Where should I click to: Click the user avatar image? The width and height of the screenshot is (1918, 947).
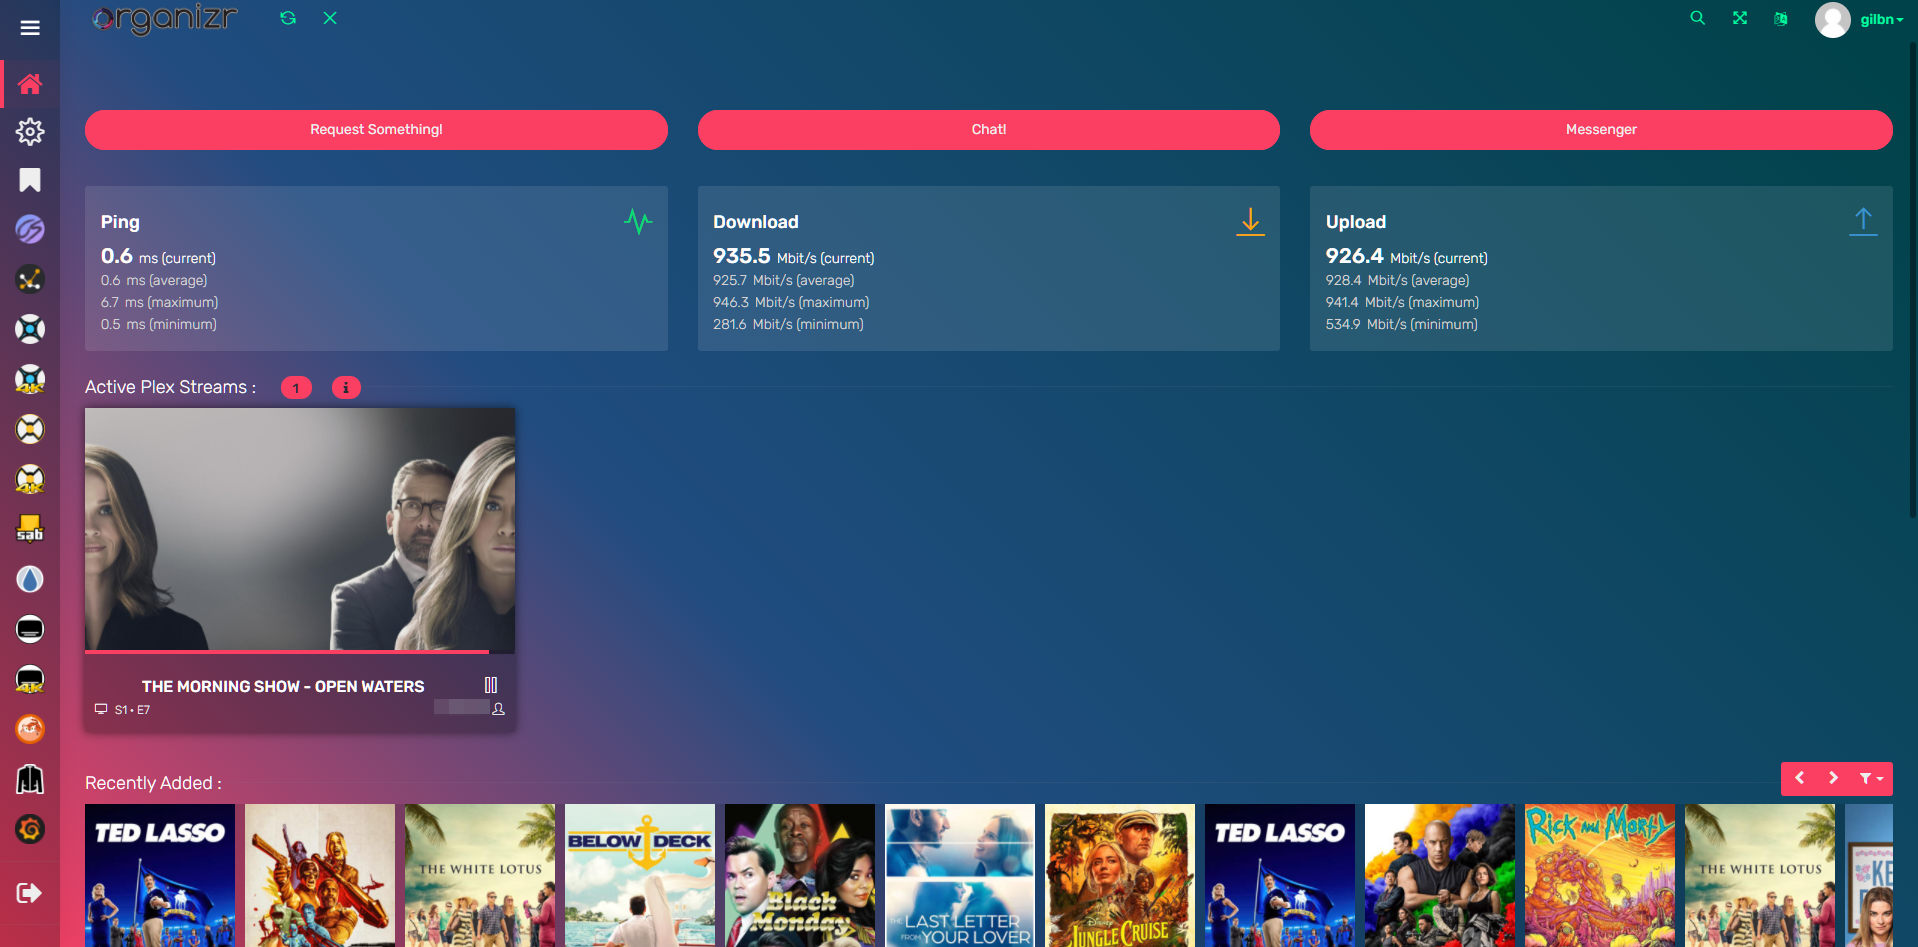click(x=1832, y=20)
